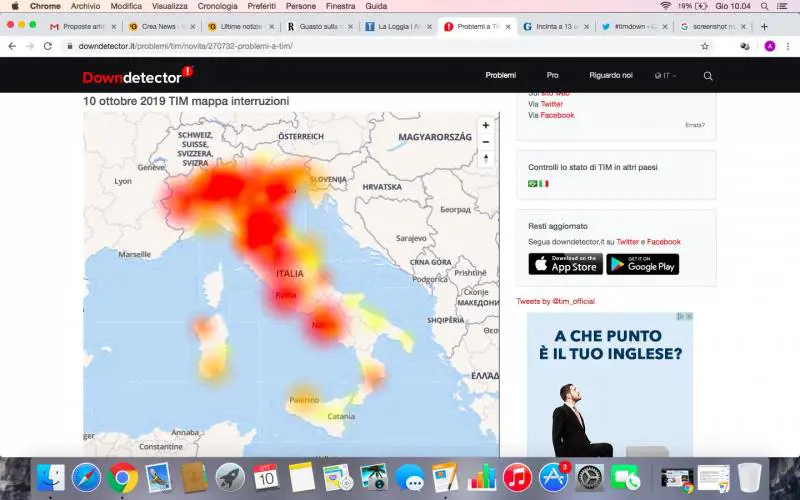800x500 pixels.
Task: Select the Italy flag for TIM
Action: coord(544,184)
